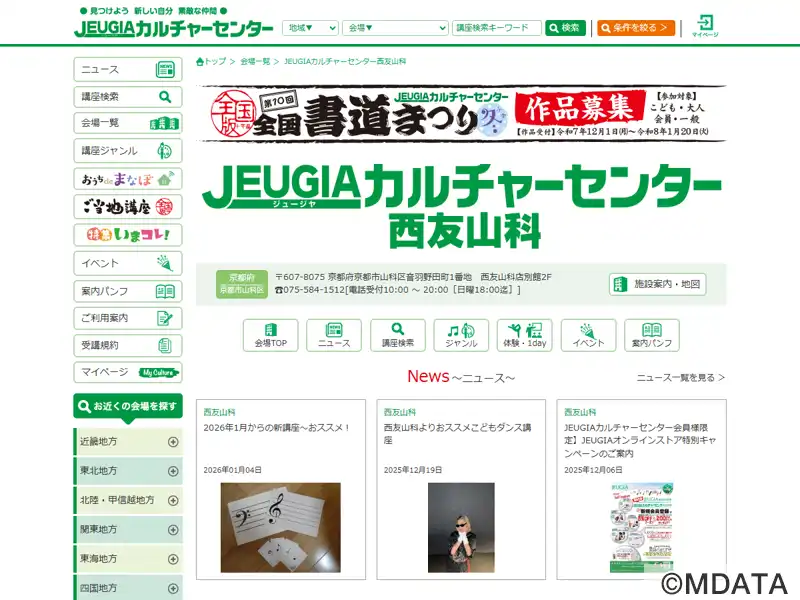Open マイページ My Culture in sidebar
The image size is (800, 600).
[128, 372]
